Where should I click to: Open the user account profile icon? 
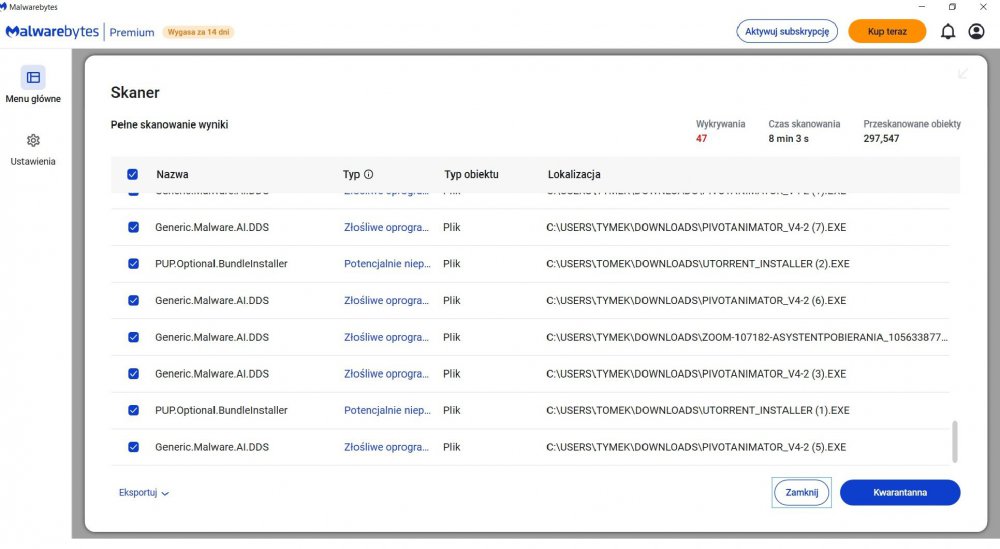pyautogui.click(x=977, y=32)
